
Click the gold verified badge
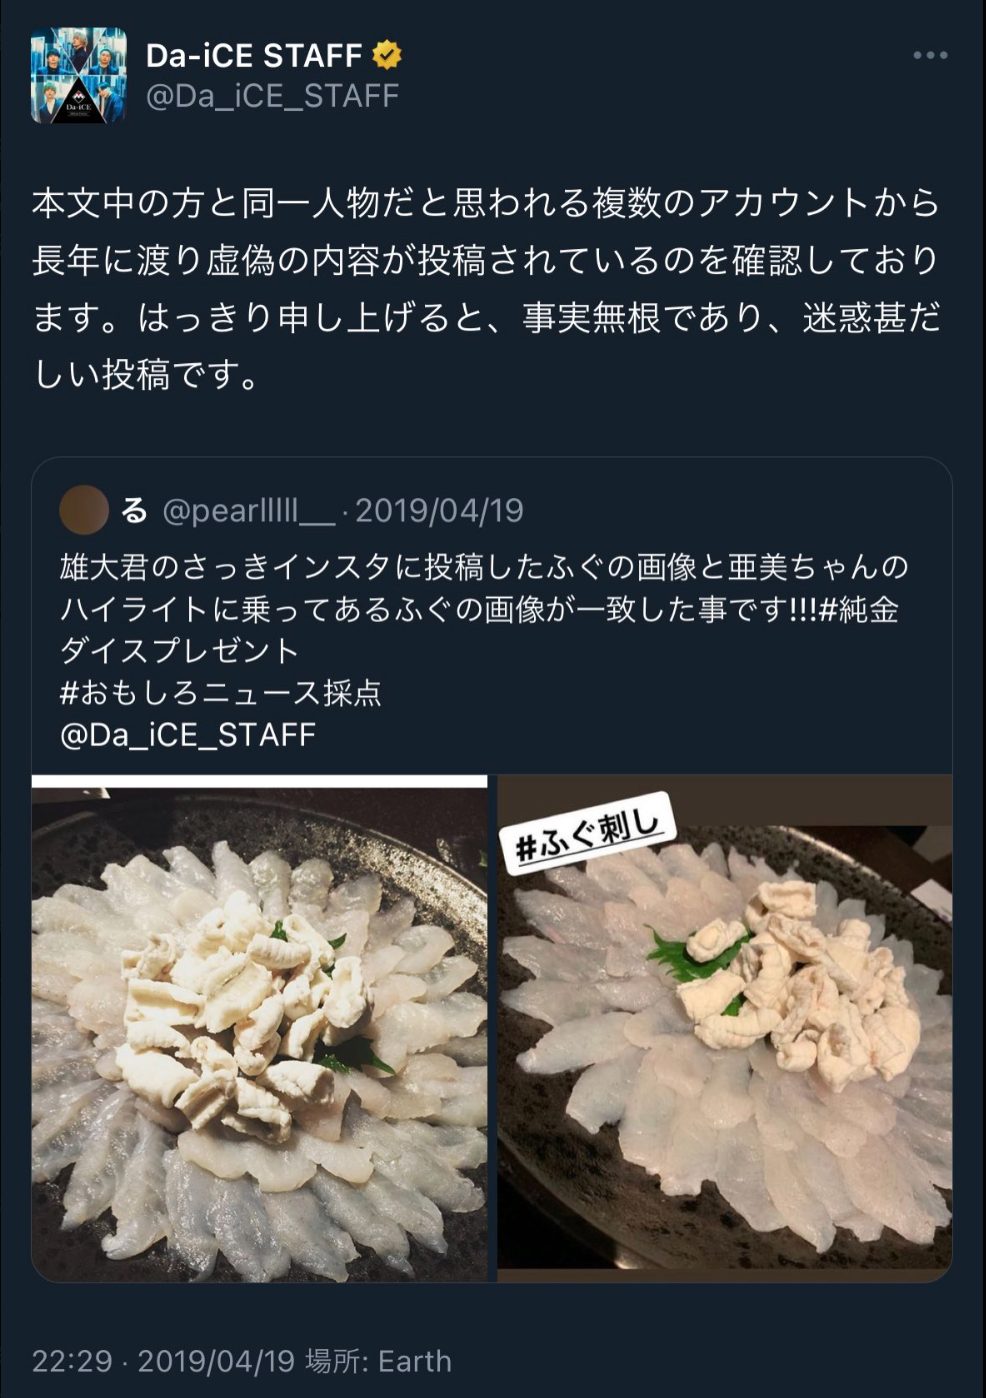pyautogui.click(x=386, y=55)
